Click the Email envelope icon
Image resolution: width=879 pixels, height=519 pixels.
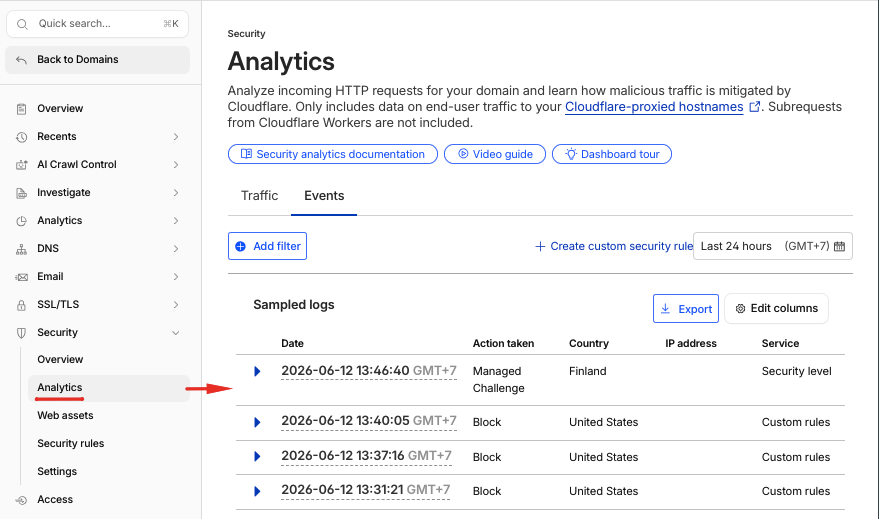21,277
